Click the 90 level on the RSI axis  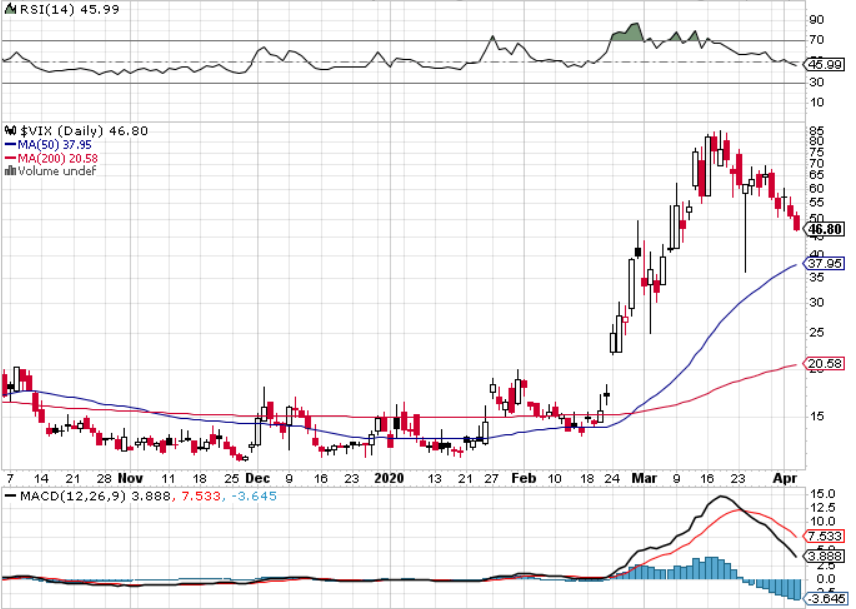[817, 20]
